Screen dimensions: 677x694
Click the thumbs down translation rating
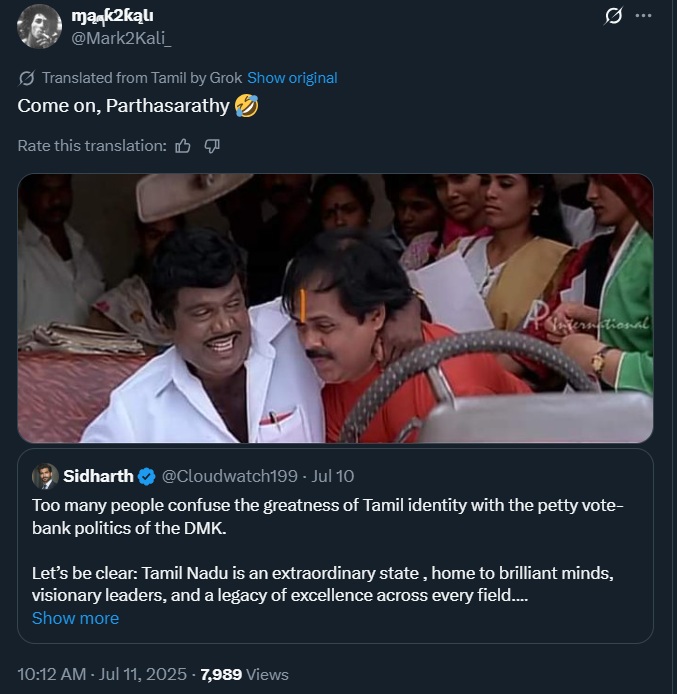[x=212, y=146]
